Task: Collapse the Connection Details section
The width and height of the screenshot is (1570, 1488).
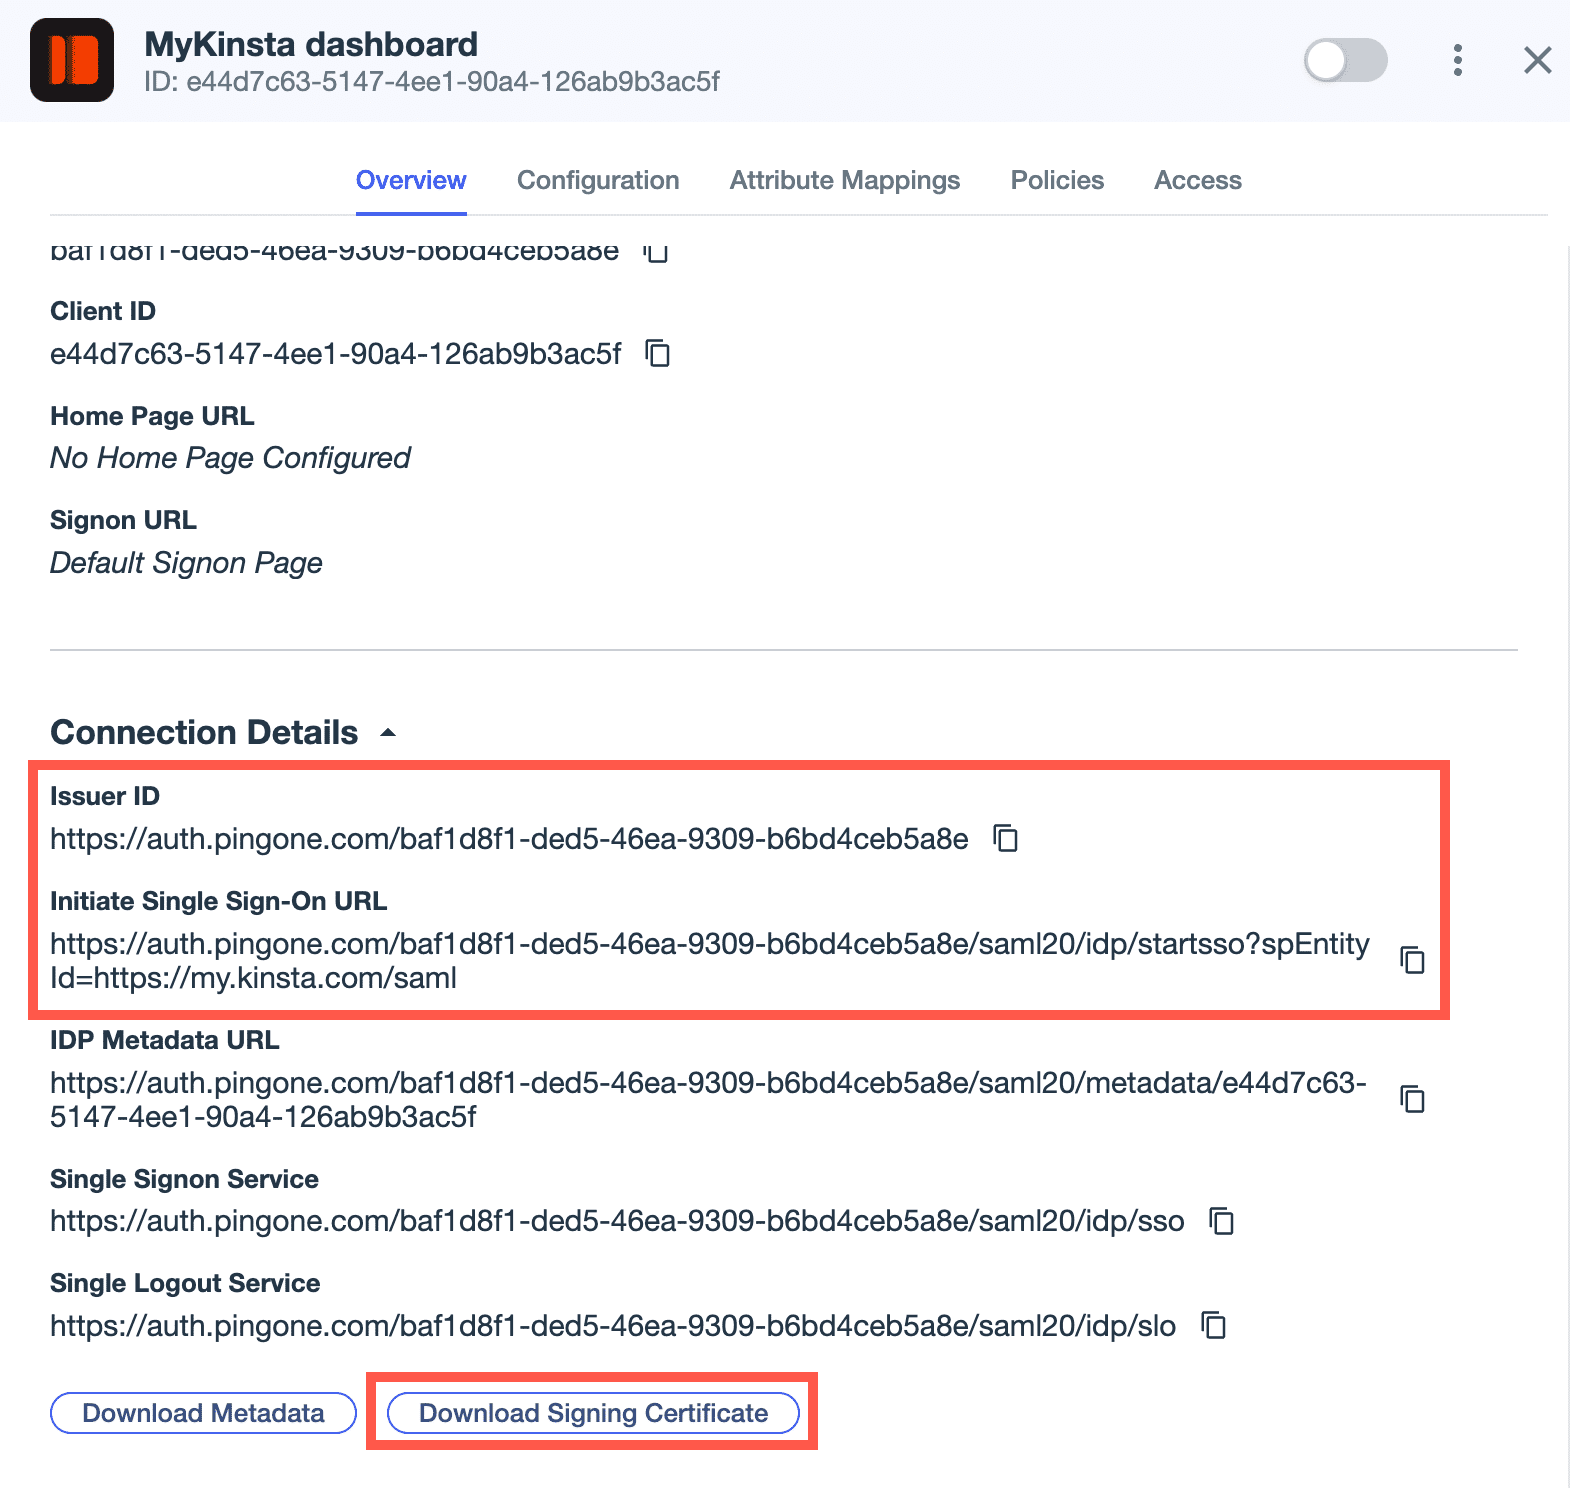Action: click(388, 731)
